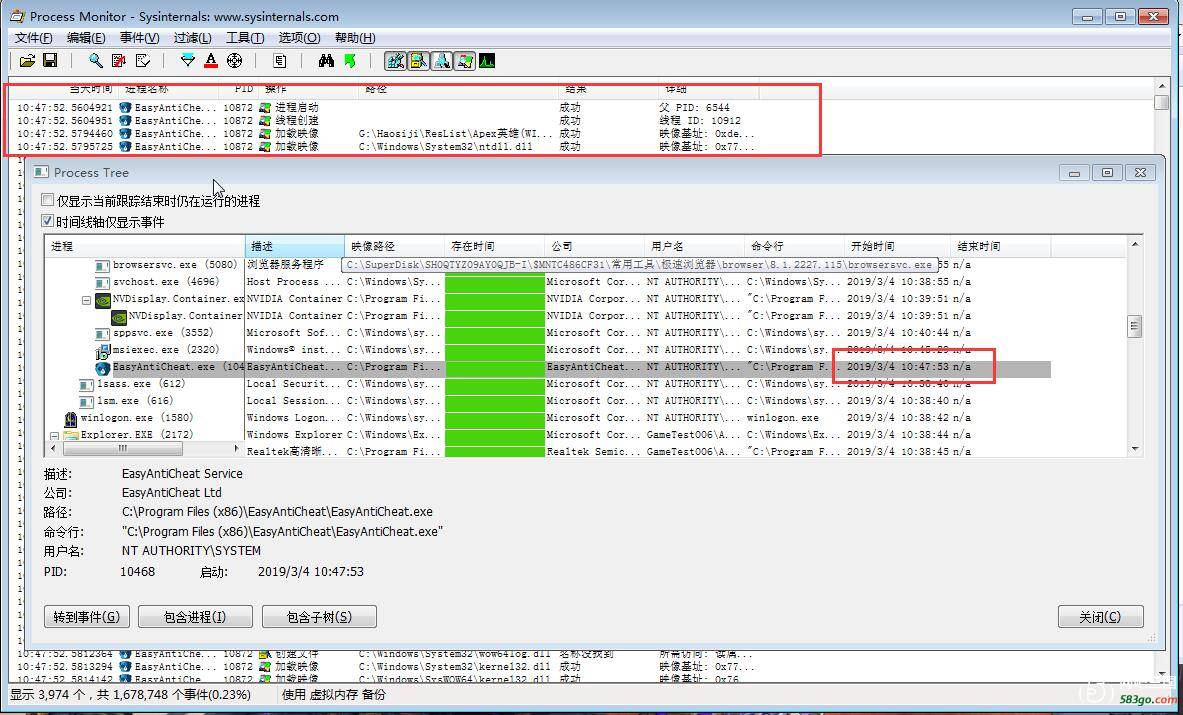Click the 关闭(C) button

(1101, 617)
